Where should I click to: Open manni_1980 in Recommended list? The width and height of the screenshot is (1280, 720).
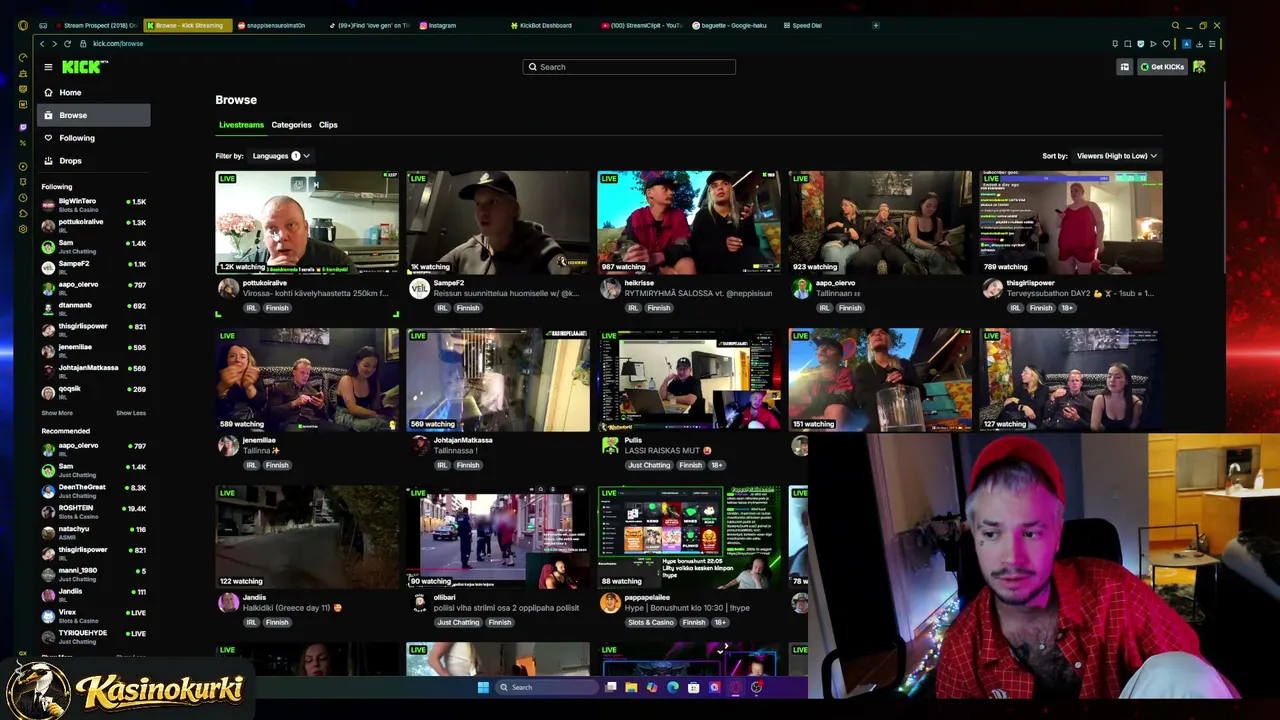click(94, 572)
